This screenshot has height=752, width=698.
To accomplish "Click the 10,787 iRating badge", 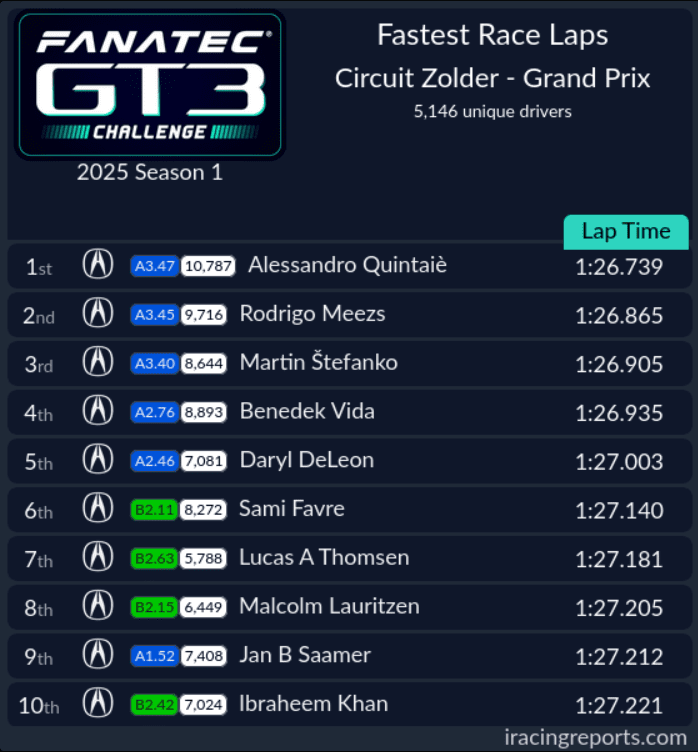I will click(208, 266).
